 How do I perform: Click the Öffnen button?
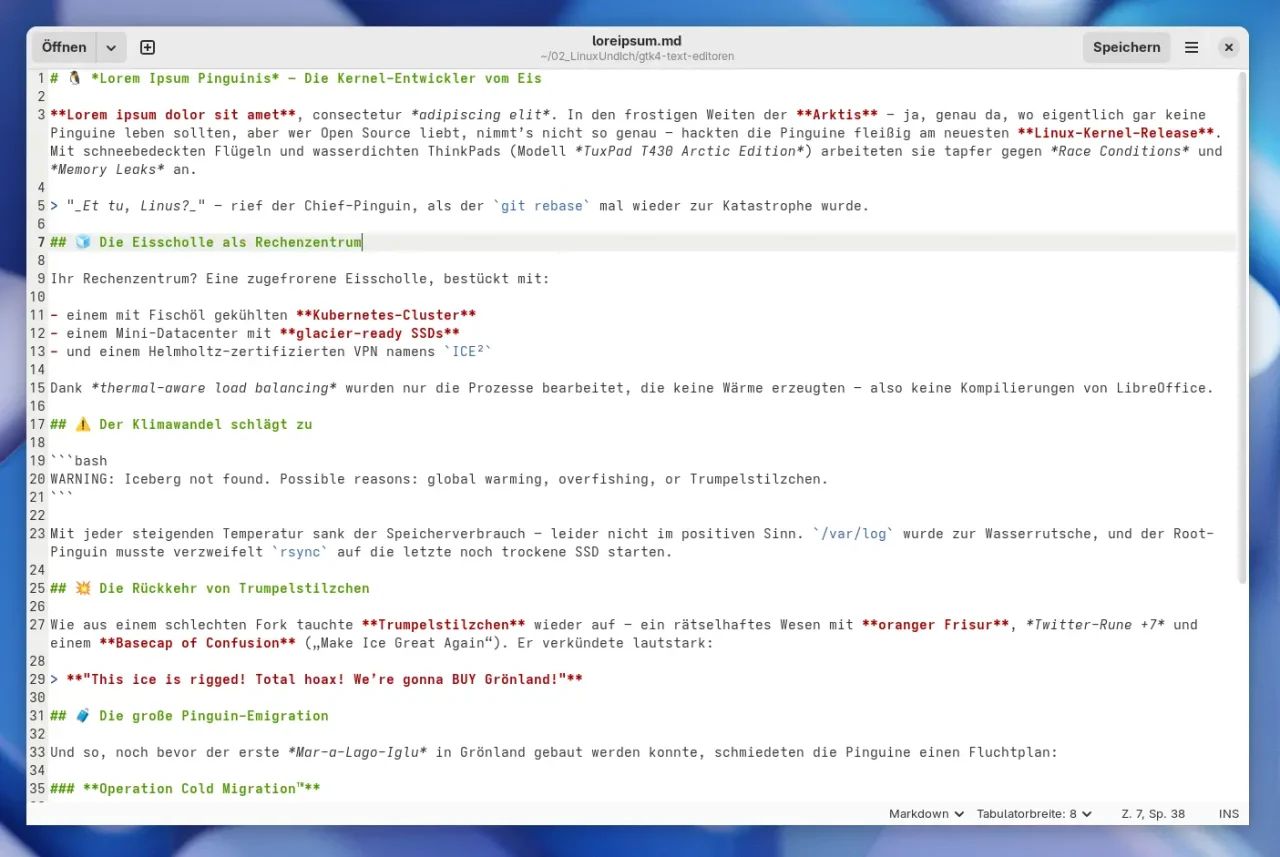[64, 47]
